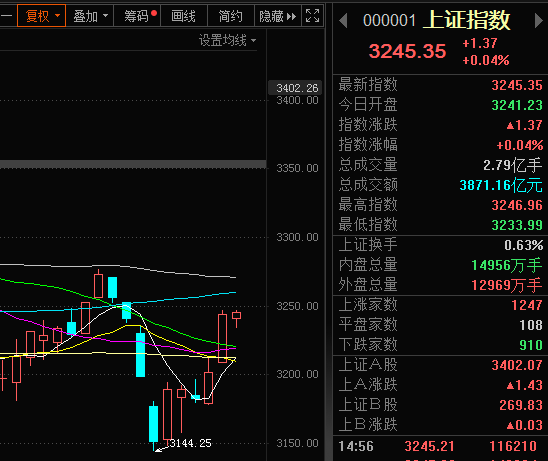Screen dimensions: 548x461
Task: Open the 复权 dropdown
Action: [42, 16]
